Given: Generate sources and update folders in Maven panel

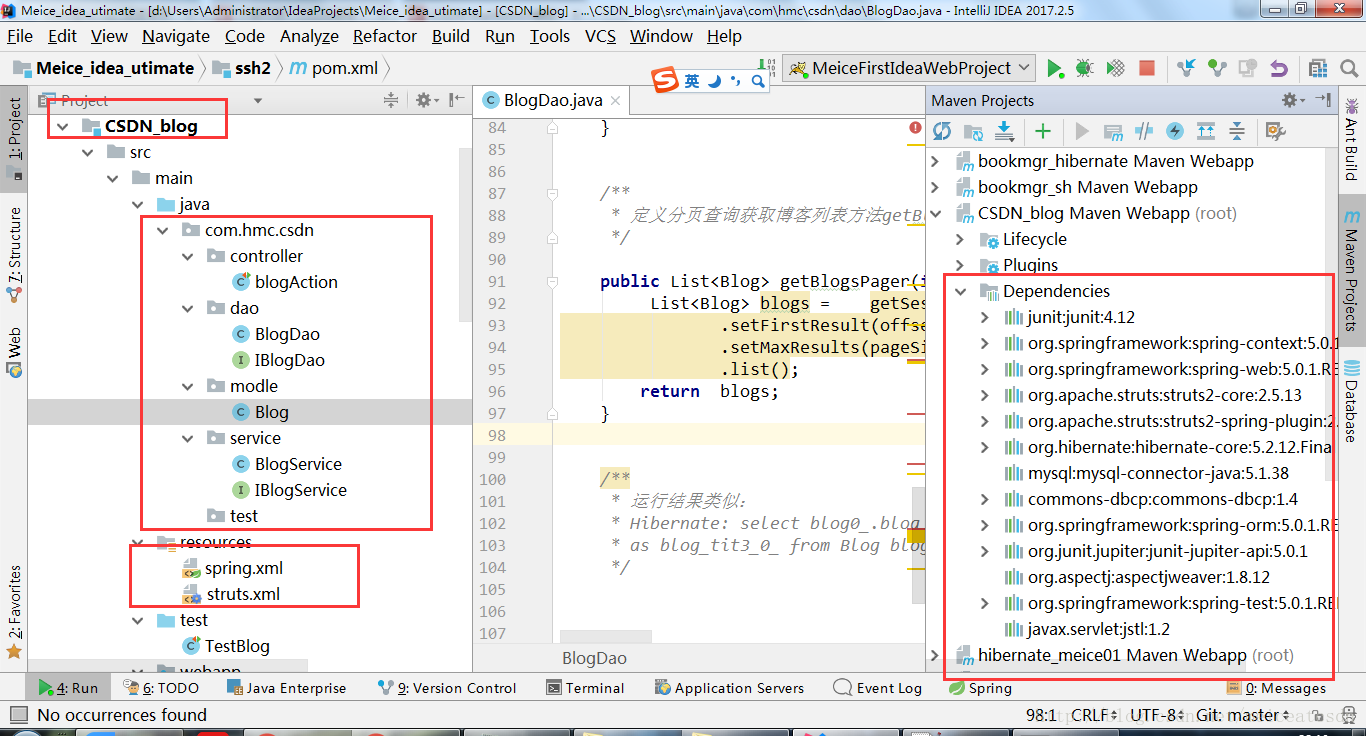Looking at the screenshot, I should (x=973, y=131).
